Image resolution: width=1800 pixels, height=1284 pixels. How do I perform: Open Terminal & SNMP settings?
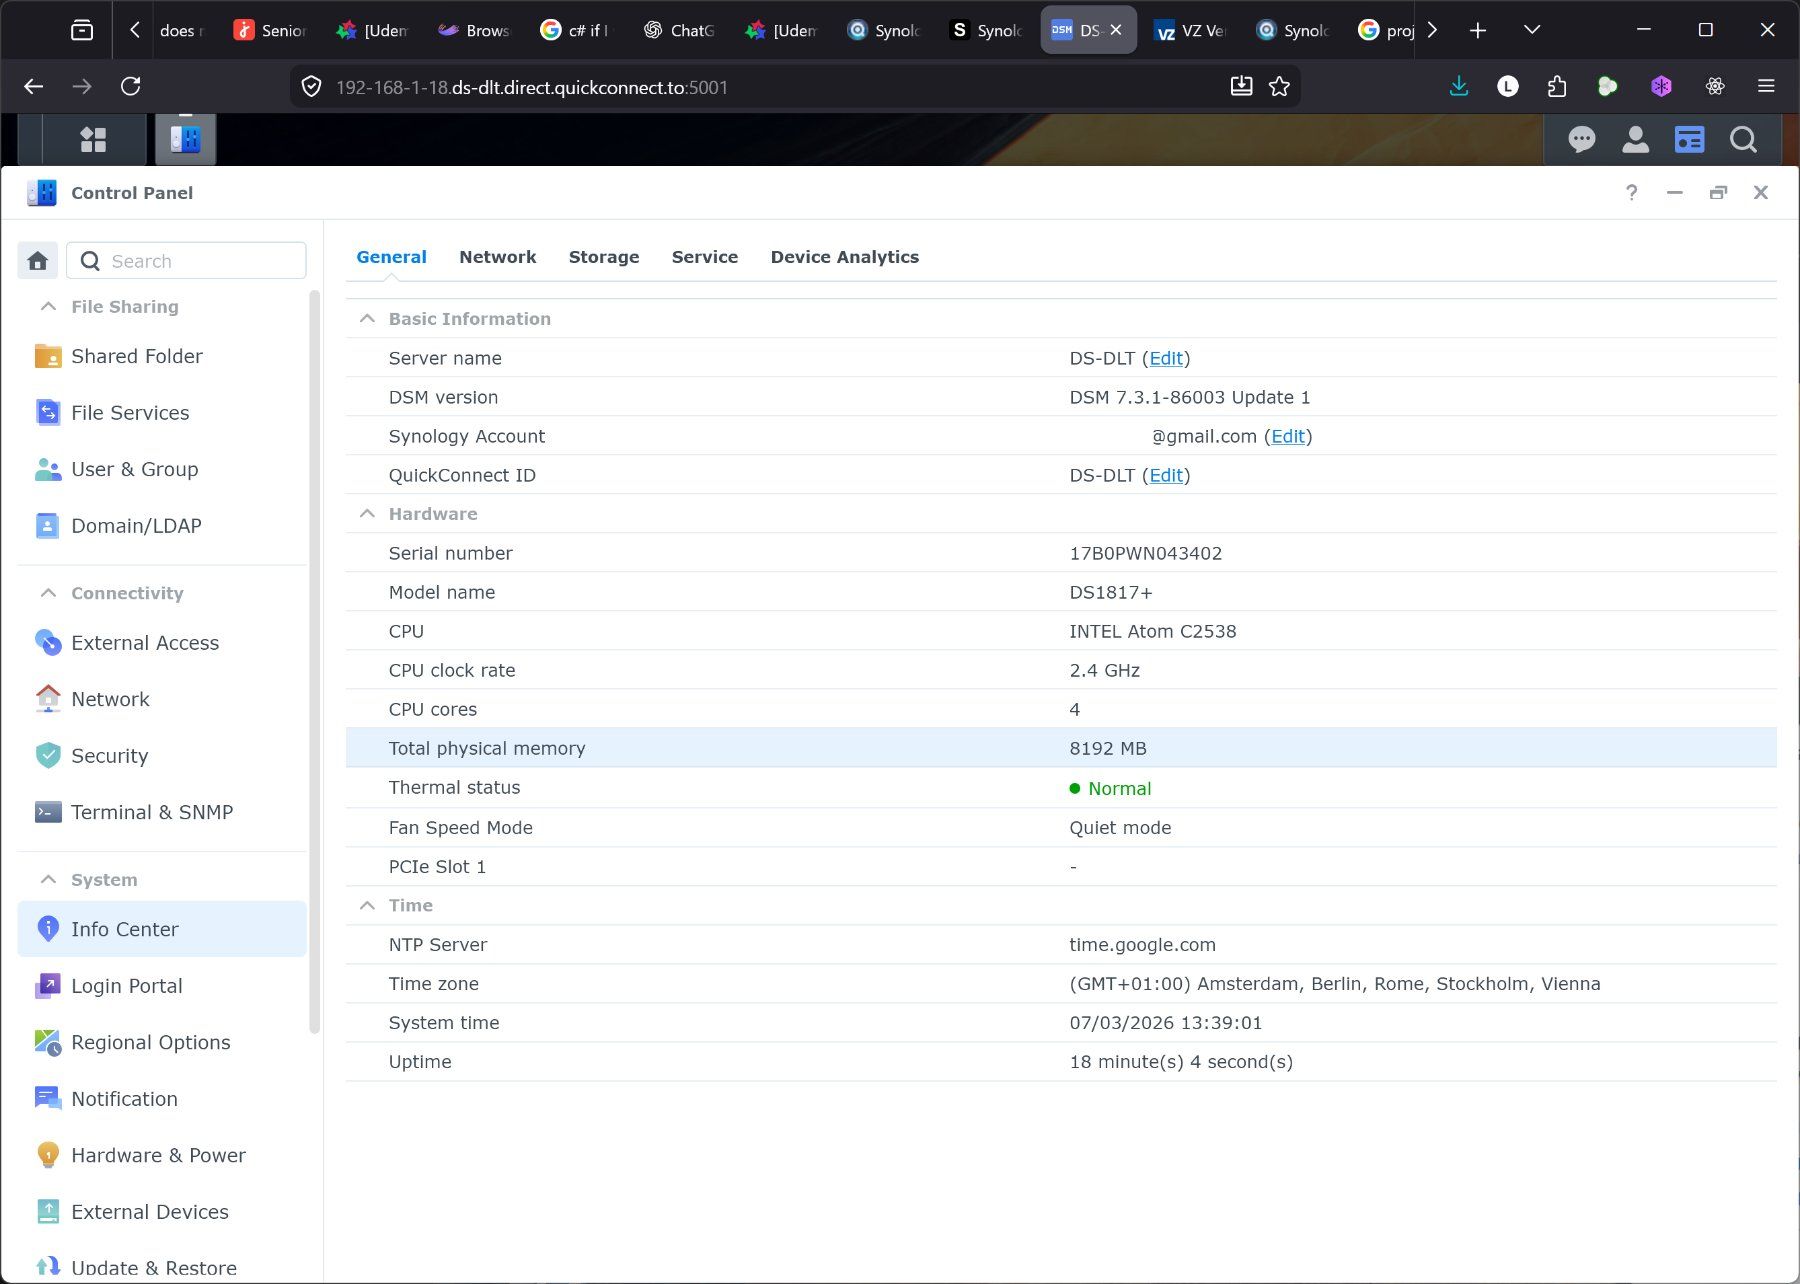(162, 812)
